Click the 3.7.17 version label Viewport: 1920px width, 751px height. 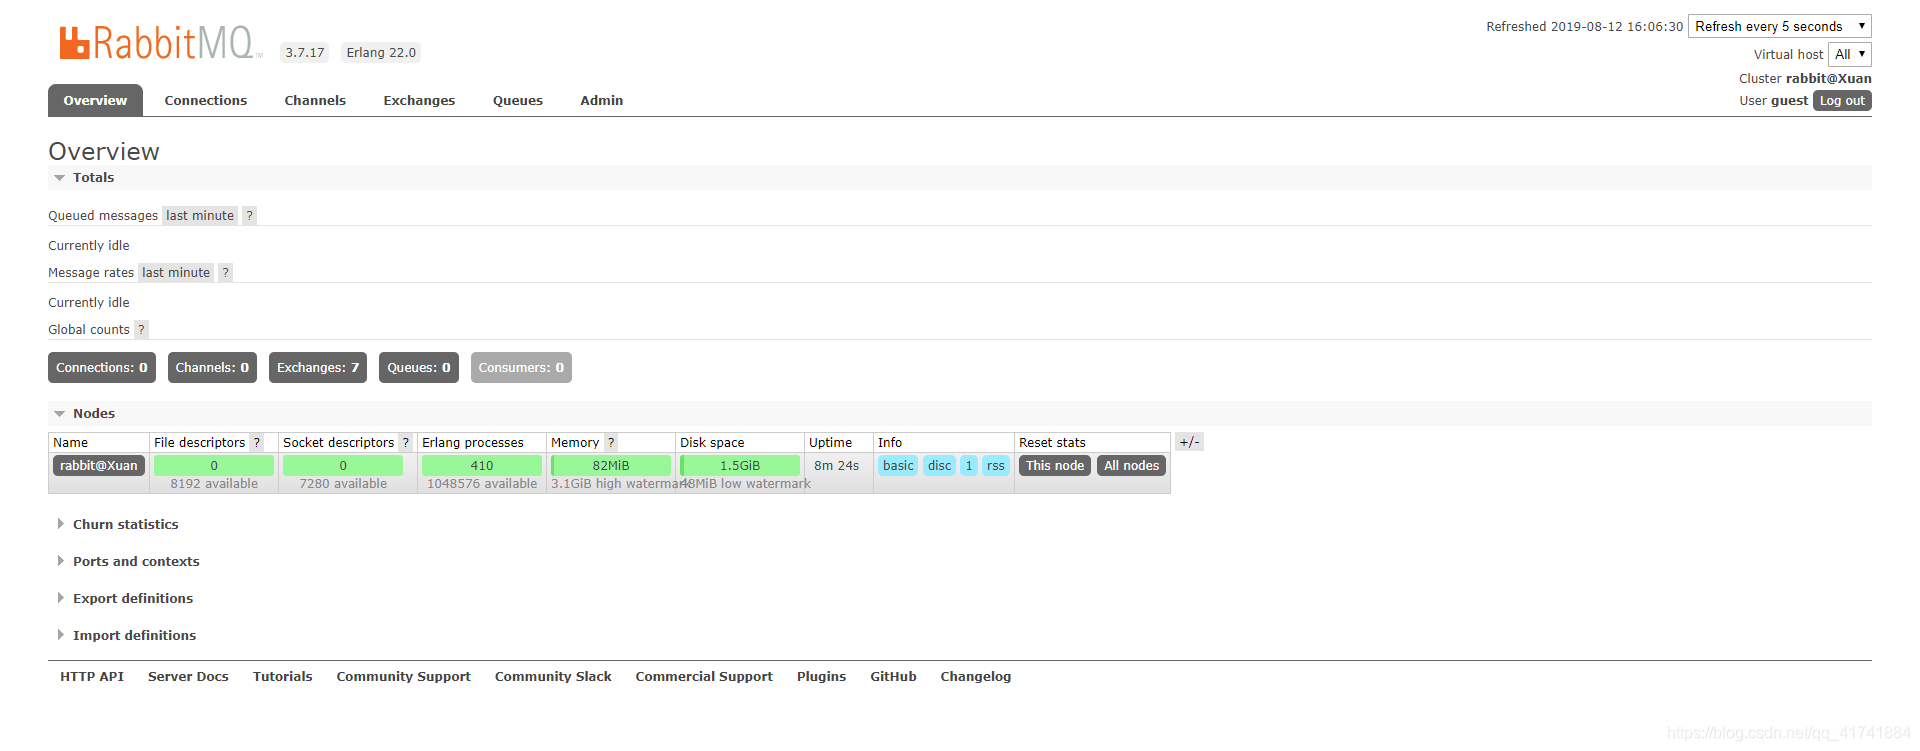coord(305,52)
